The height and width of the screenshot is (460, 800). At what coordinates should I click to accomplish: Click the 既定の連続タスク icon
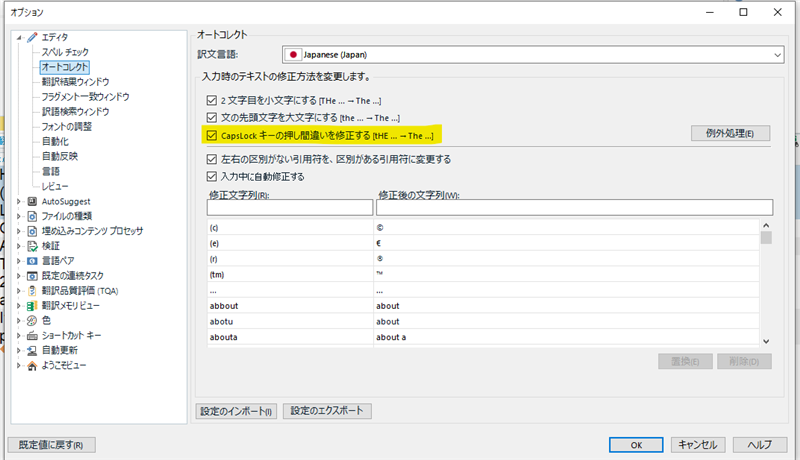[x=32, y=276]
